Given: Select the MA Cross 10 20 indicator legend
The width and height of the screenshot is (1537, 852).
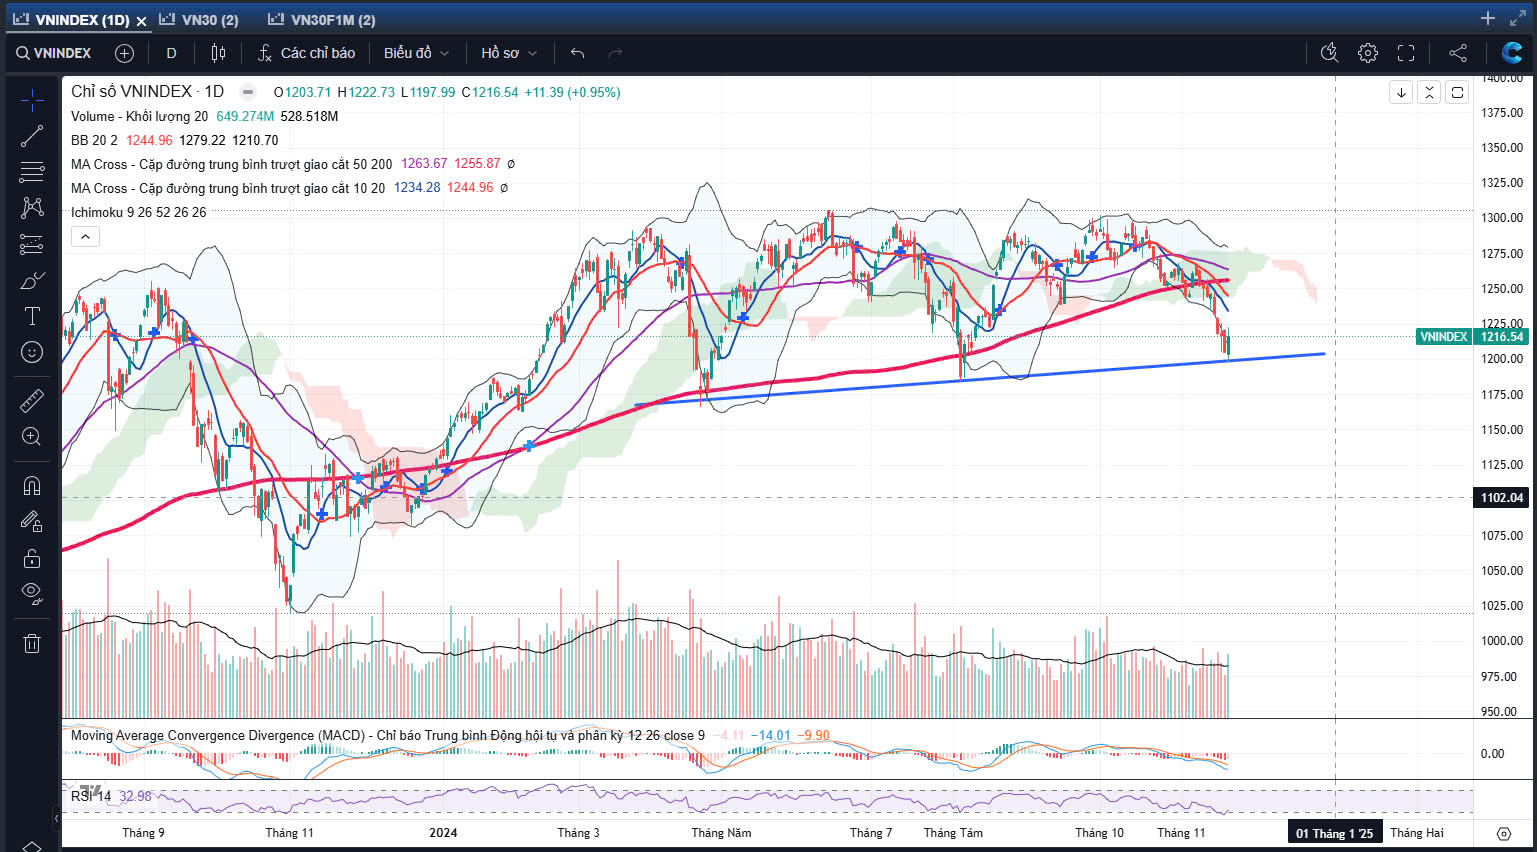Looking at the screenshot, I should pyautogui.click(x=228, y=188).
